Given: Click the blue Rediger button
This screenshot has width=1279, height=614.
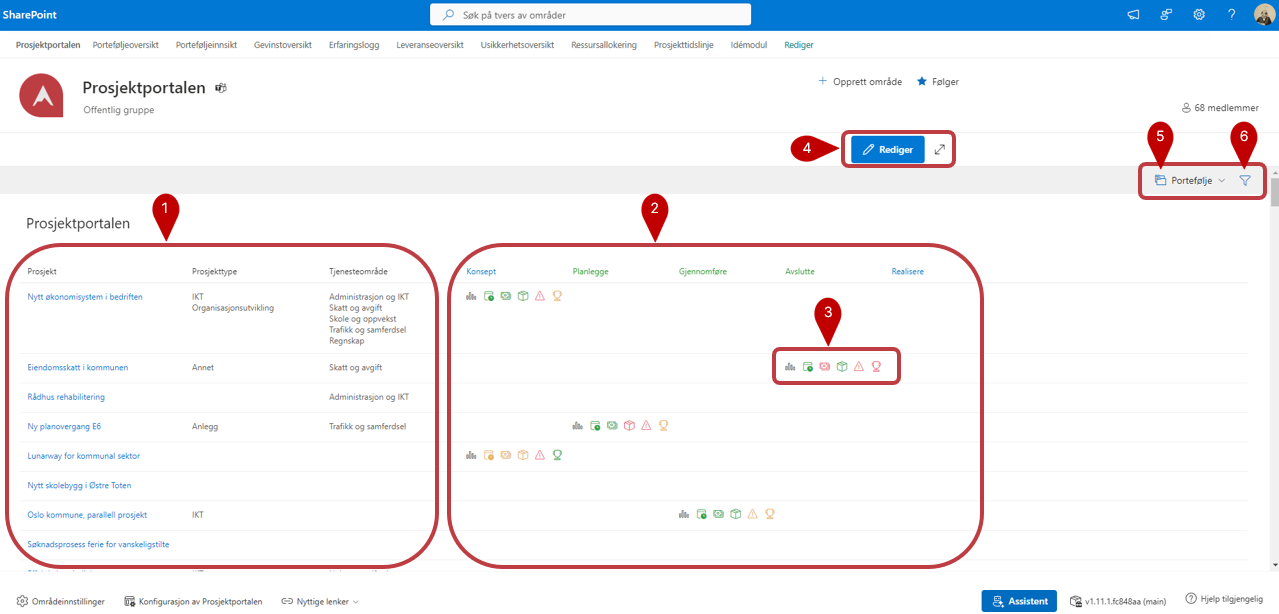Looking at the screenshot, I should [x=887, y=149].
